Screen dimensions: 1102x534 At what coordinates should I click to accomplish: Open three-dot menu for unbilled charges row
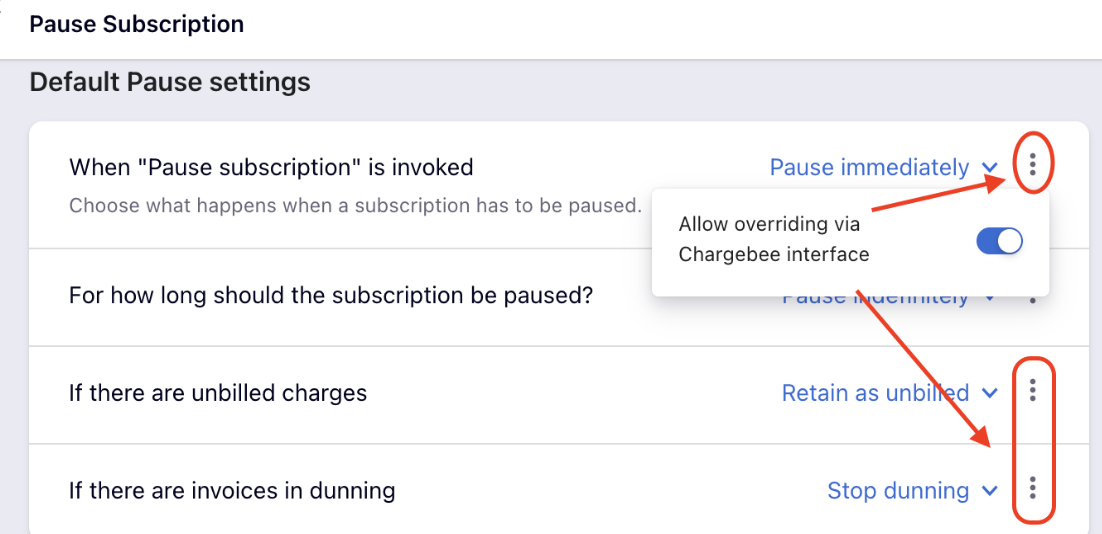click(x=1032, y=389)
